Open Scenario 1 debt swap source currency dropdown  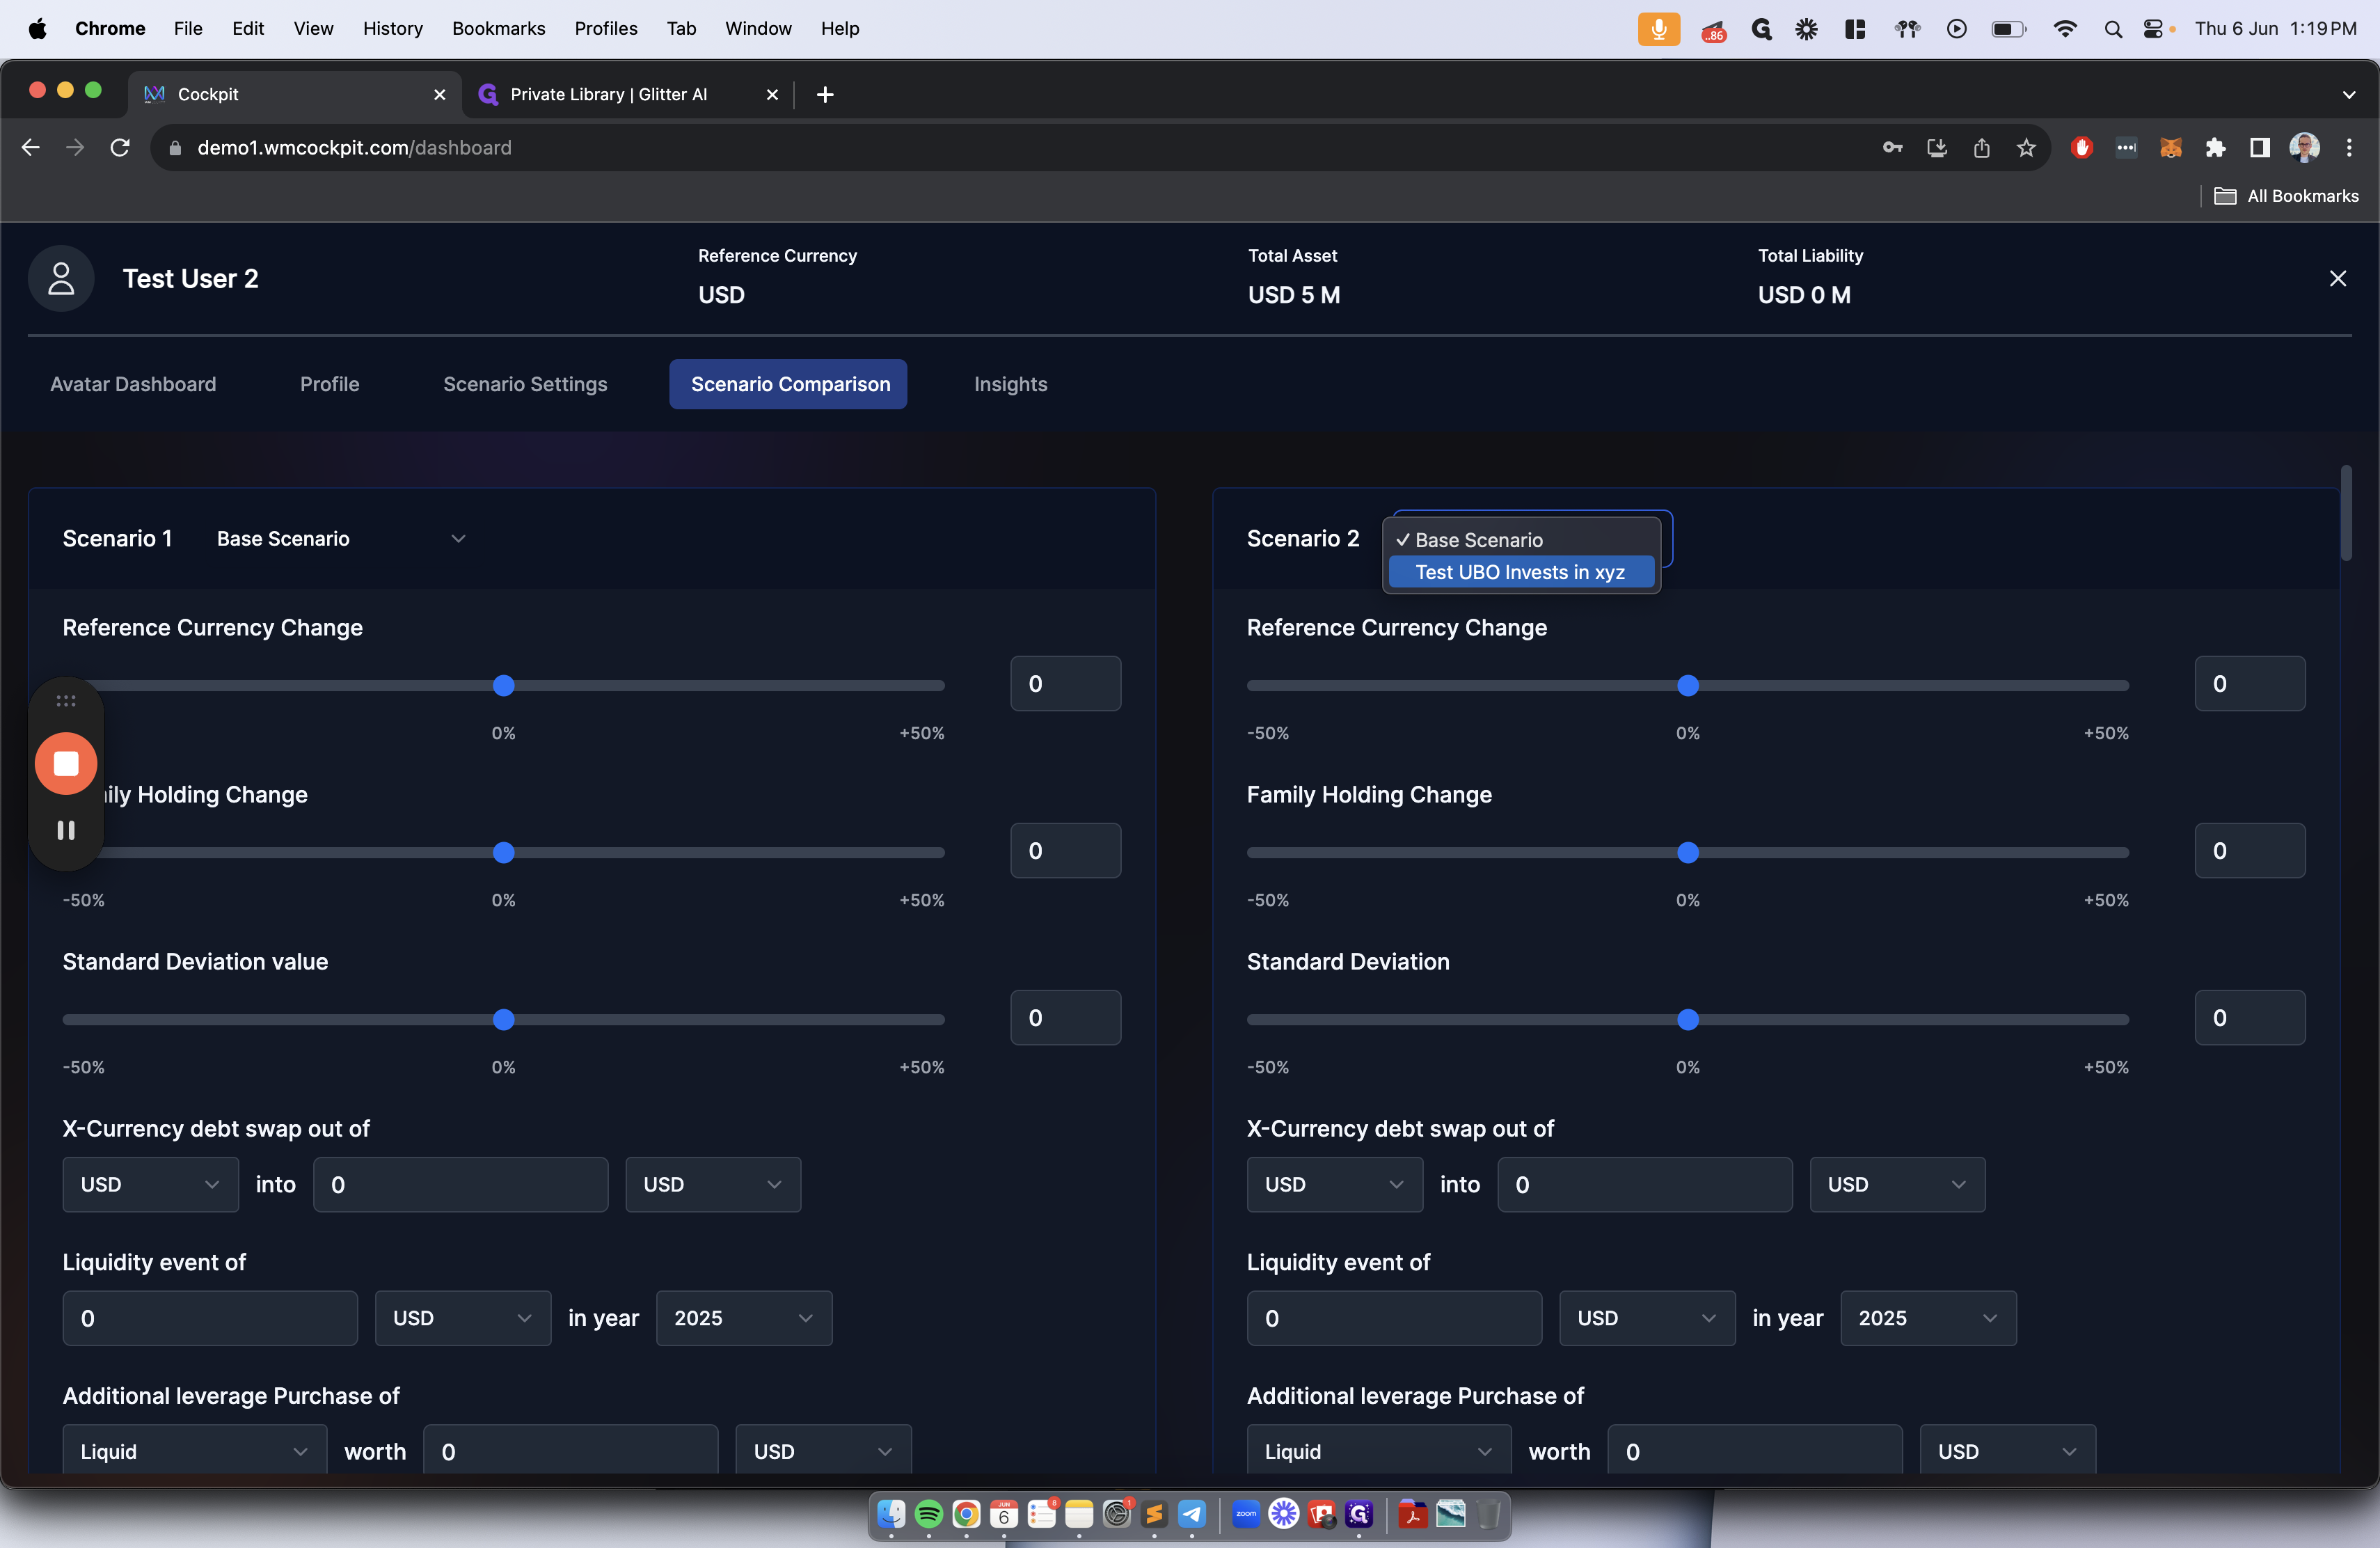[150, 1184]
